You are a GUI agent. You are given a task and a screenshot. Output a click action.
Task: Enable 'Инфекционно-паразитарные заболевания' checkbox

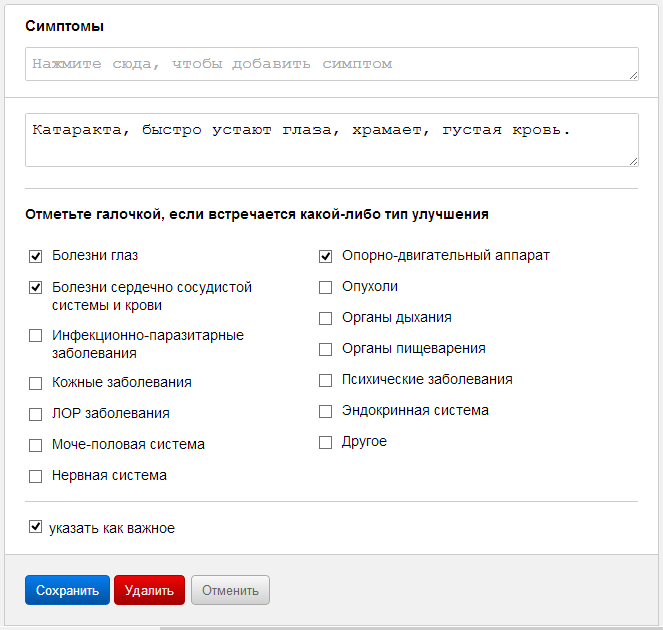tap(36, 336)
